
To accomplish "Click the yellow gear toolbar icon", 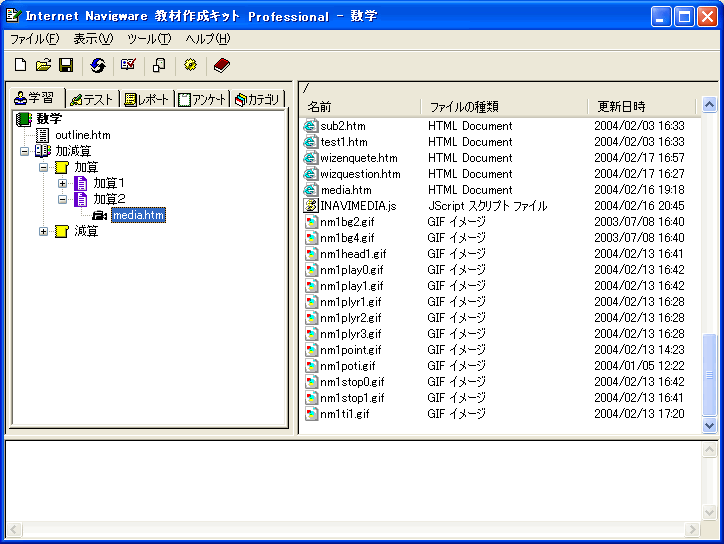I will click(190, 65).
